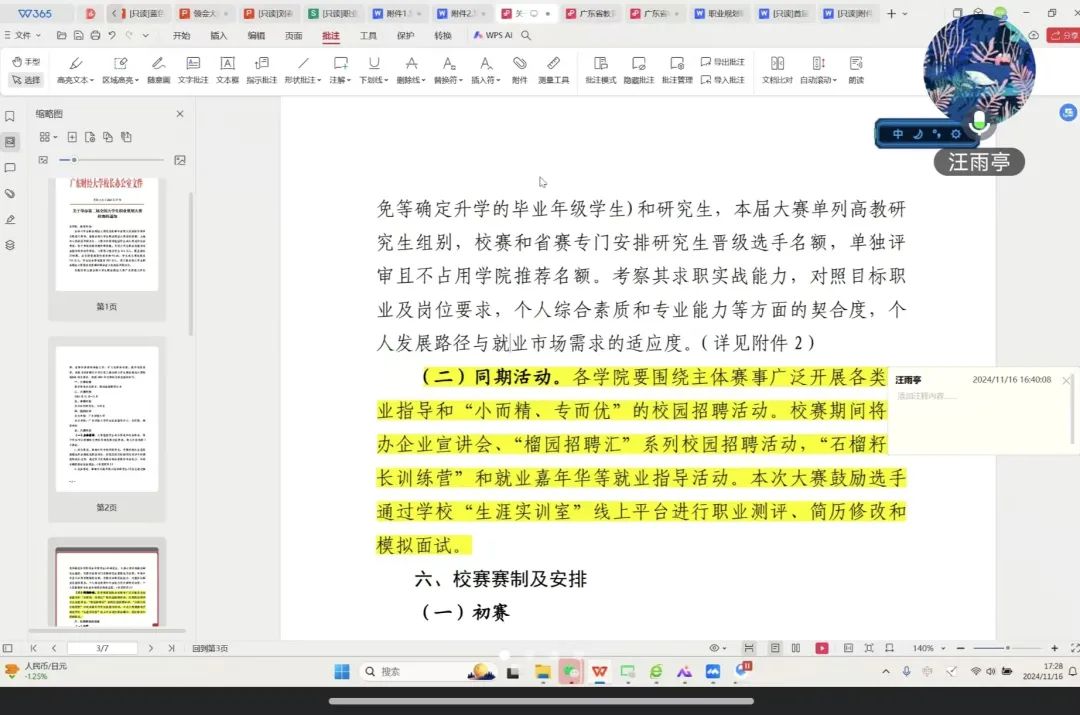Switch to the 工具 ribbon tab
The height and width of the screenshot is (715, 1080).
[368, 35]
